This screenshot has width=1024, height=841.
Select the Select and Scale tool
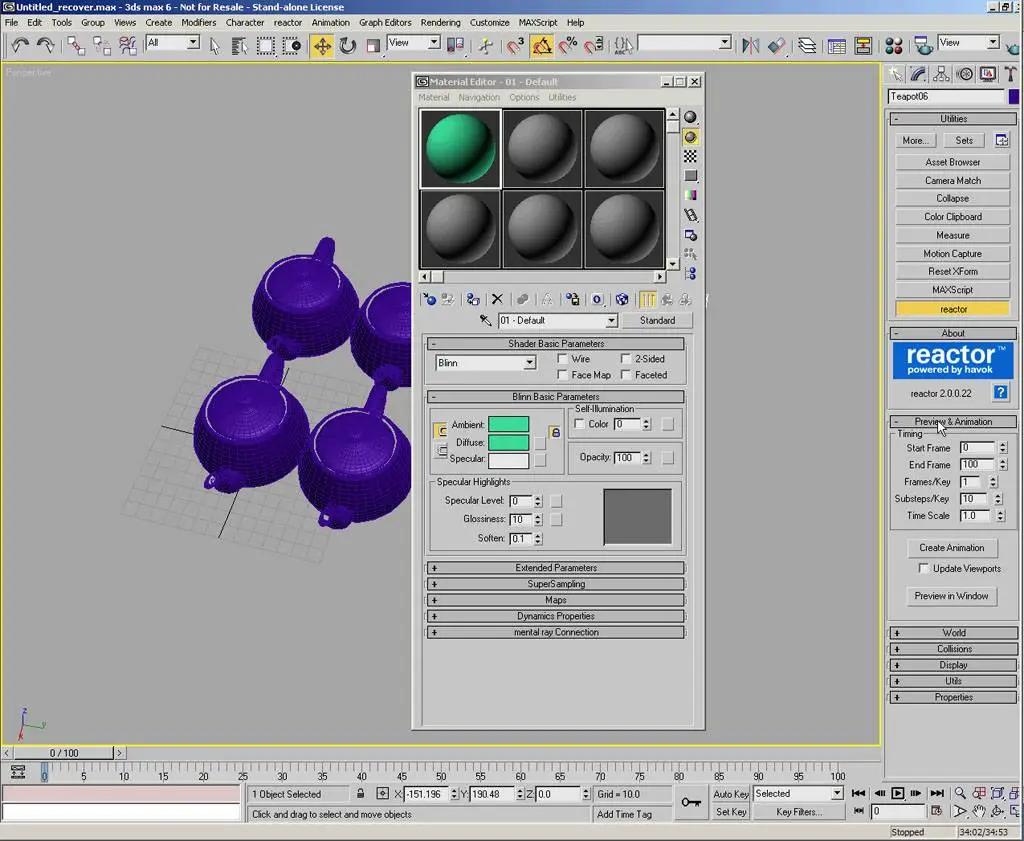click(x=373, y=46)
